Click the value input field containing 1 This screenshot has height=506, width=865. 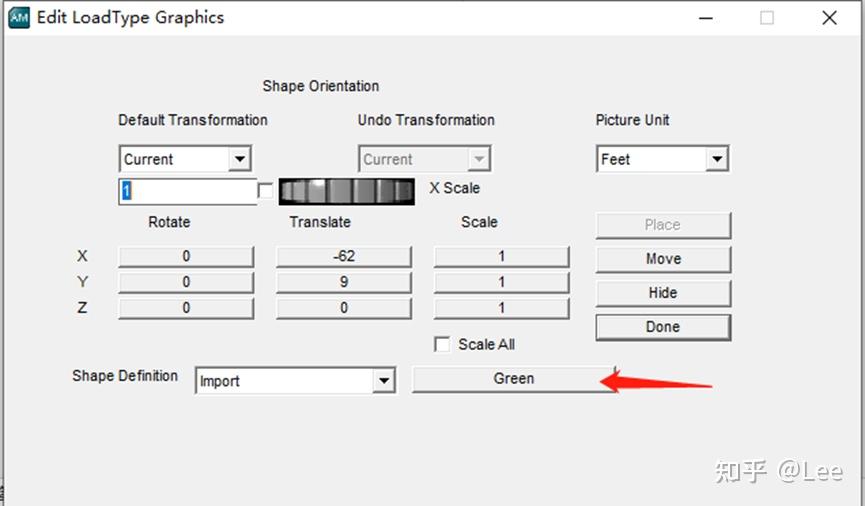(188, 191)
